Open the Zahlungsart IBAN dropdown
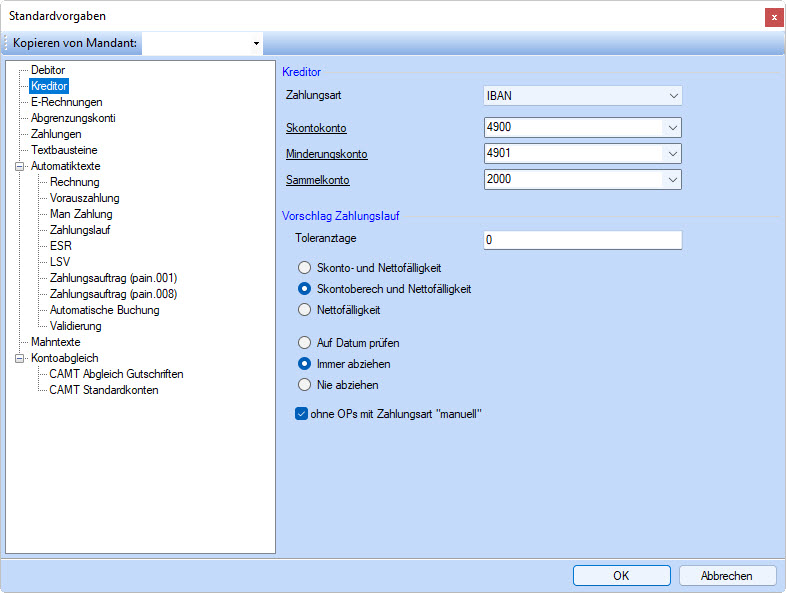Image resolution: width=786 pixels, height=593 pixels. point(672,96)
